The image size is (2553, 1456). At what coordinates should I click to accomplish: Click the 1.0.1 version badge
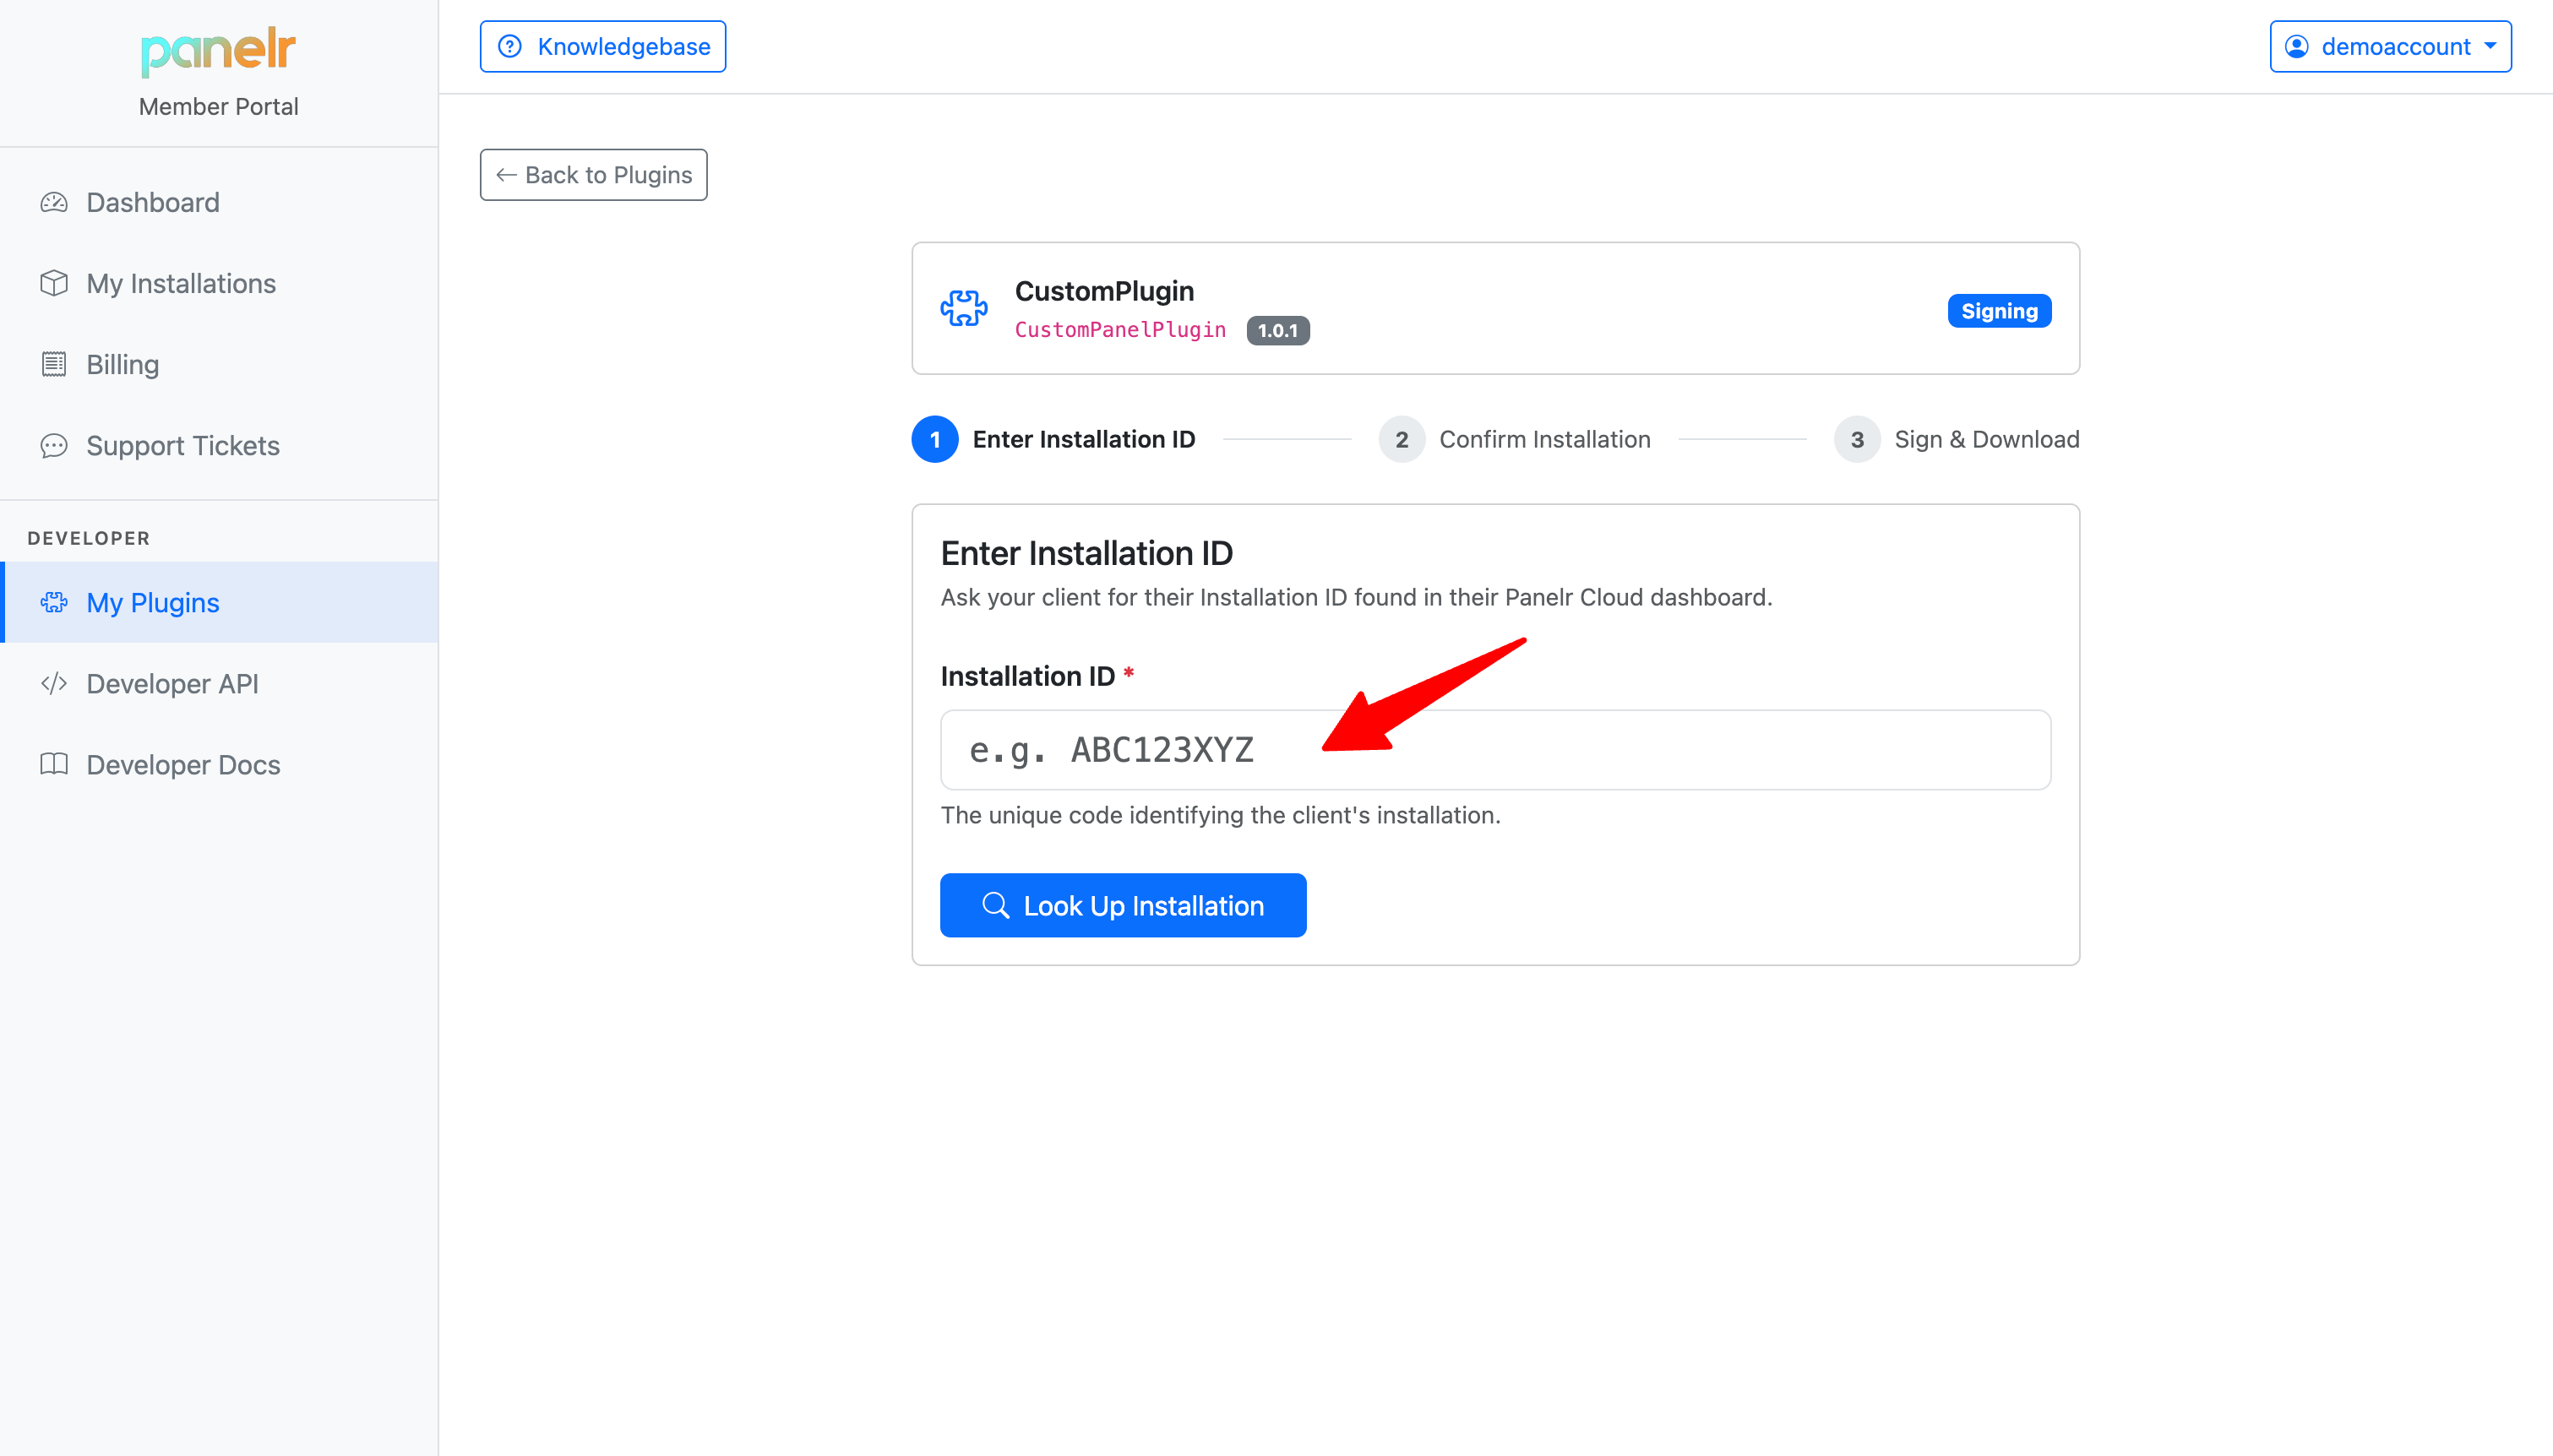1278,330
